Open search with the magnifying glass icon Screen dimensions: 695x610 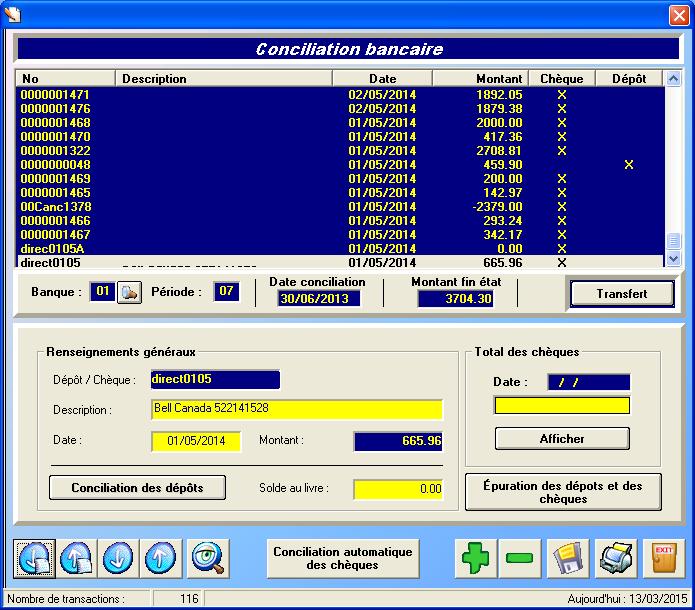coord(208,558)
